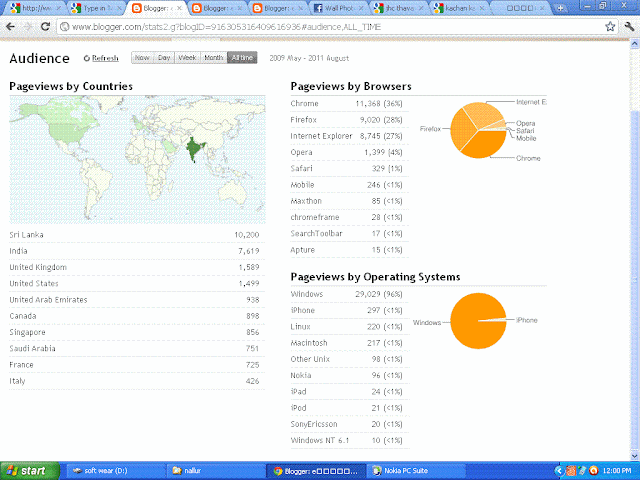The width and height of the screenshot is (640, 480).
Task: Click the United Kingdom country row
Action: pyautogui.click(x=137, y=267)
